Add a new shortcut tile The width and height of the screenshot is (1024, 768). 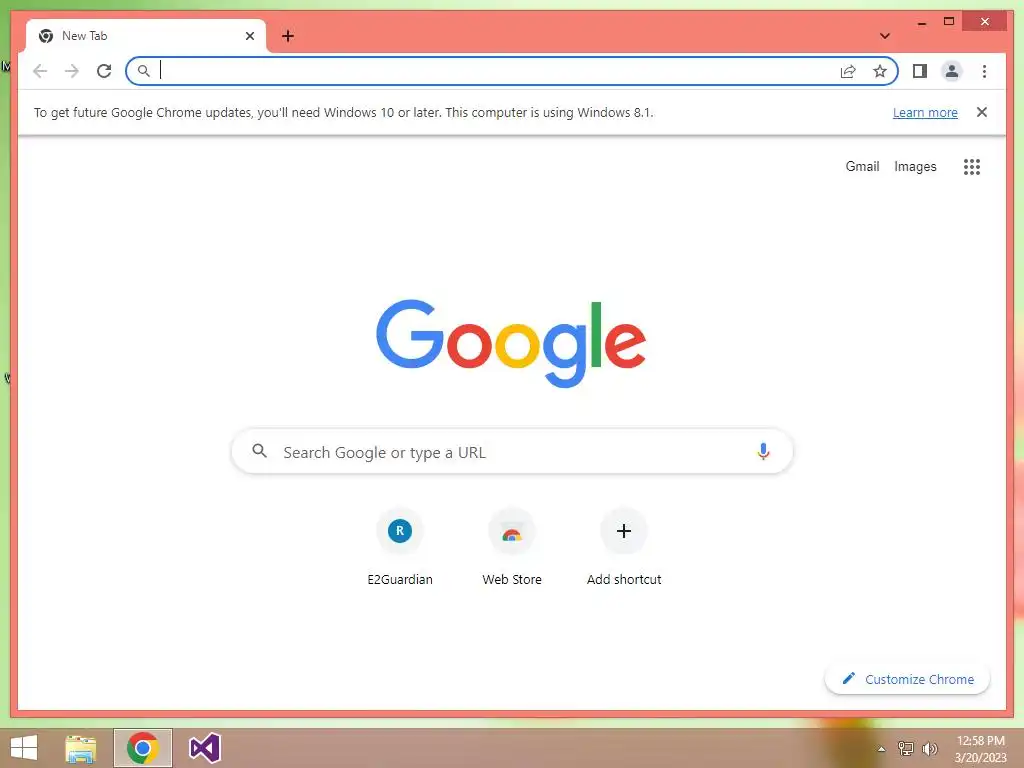click(x=624, y=547)
